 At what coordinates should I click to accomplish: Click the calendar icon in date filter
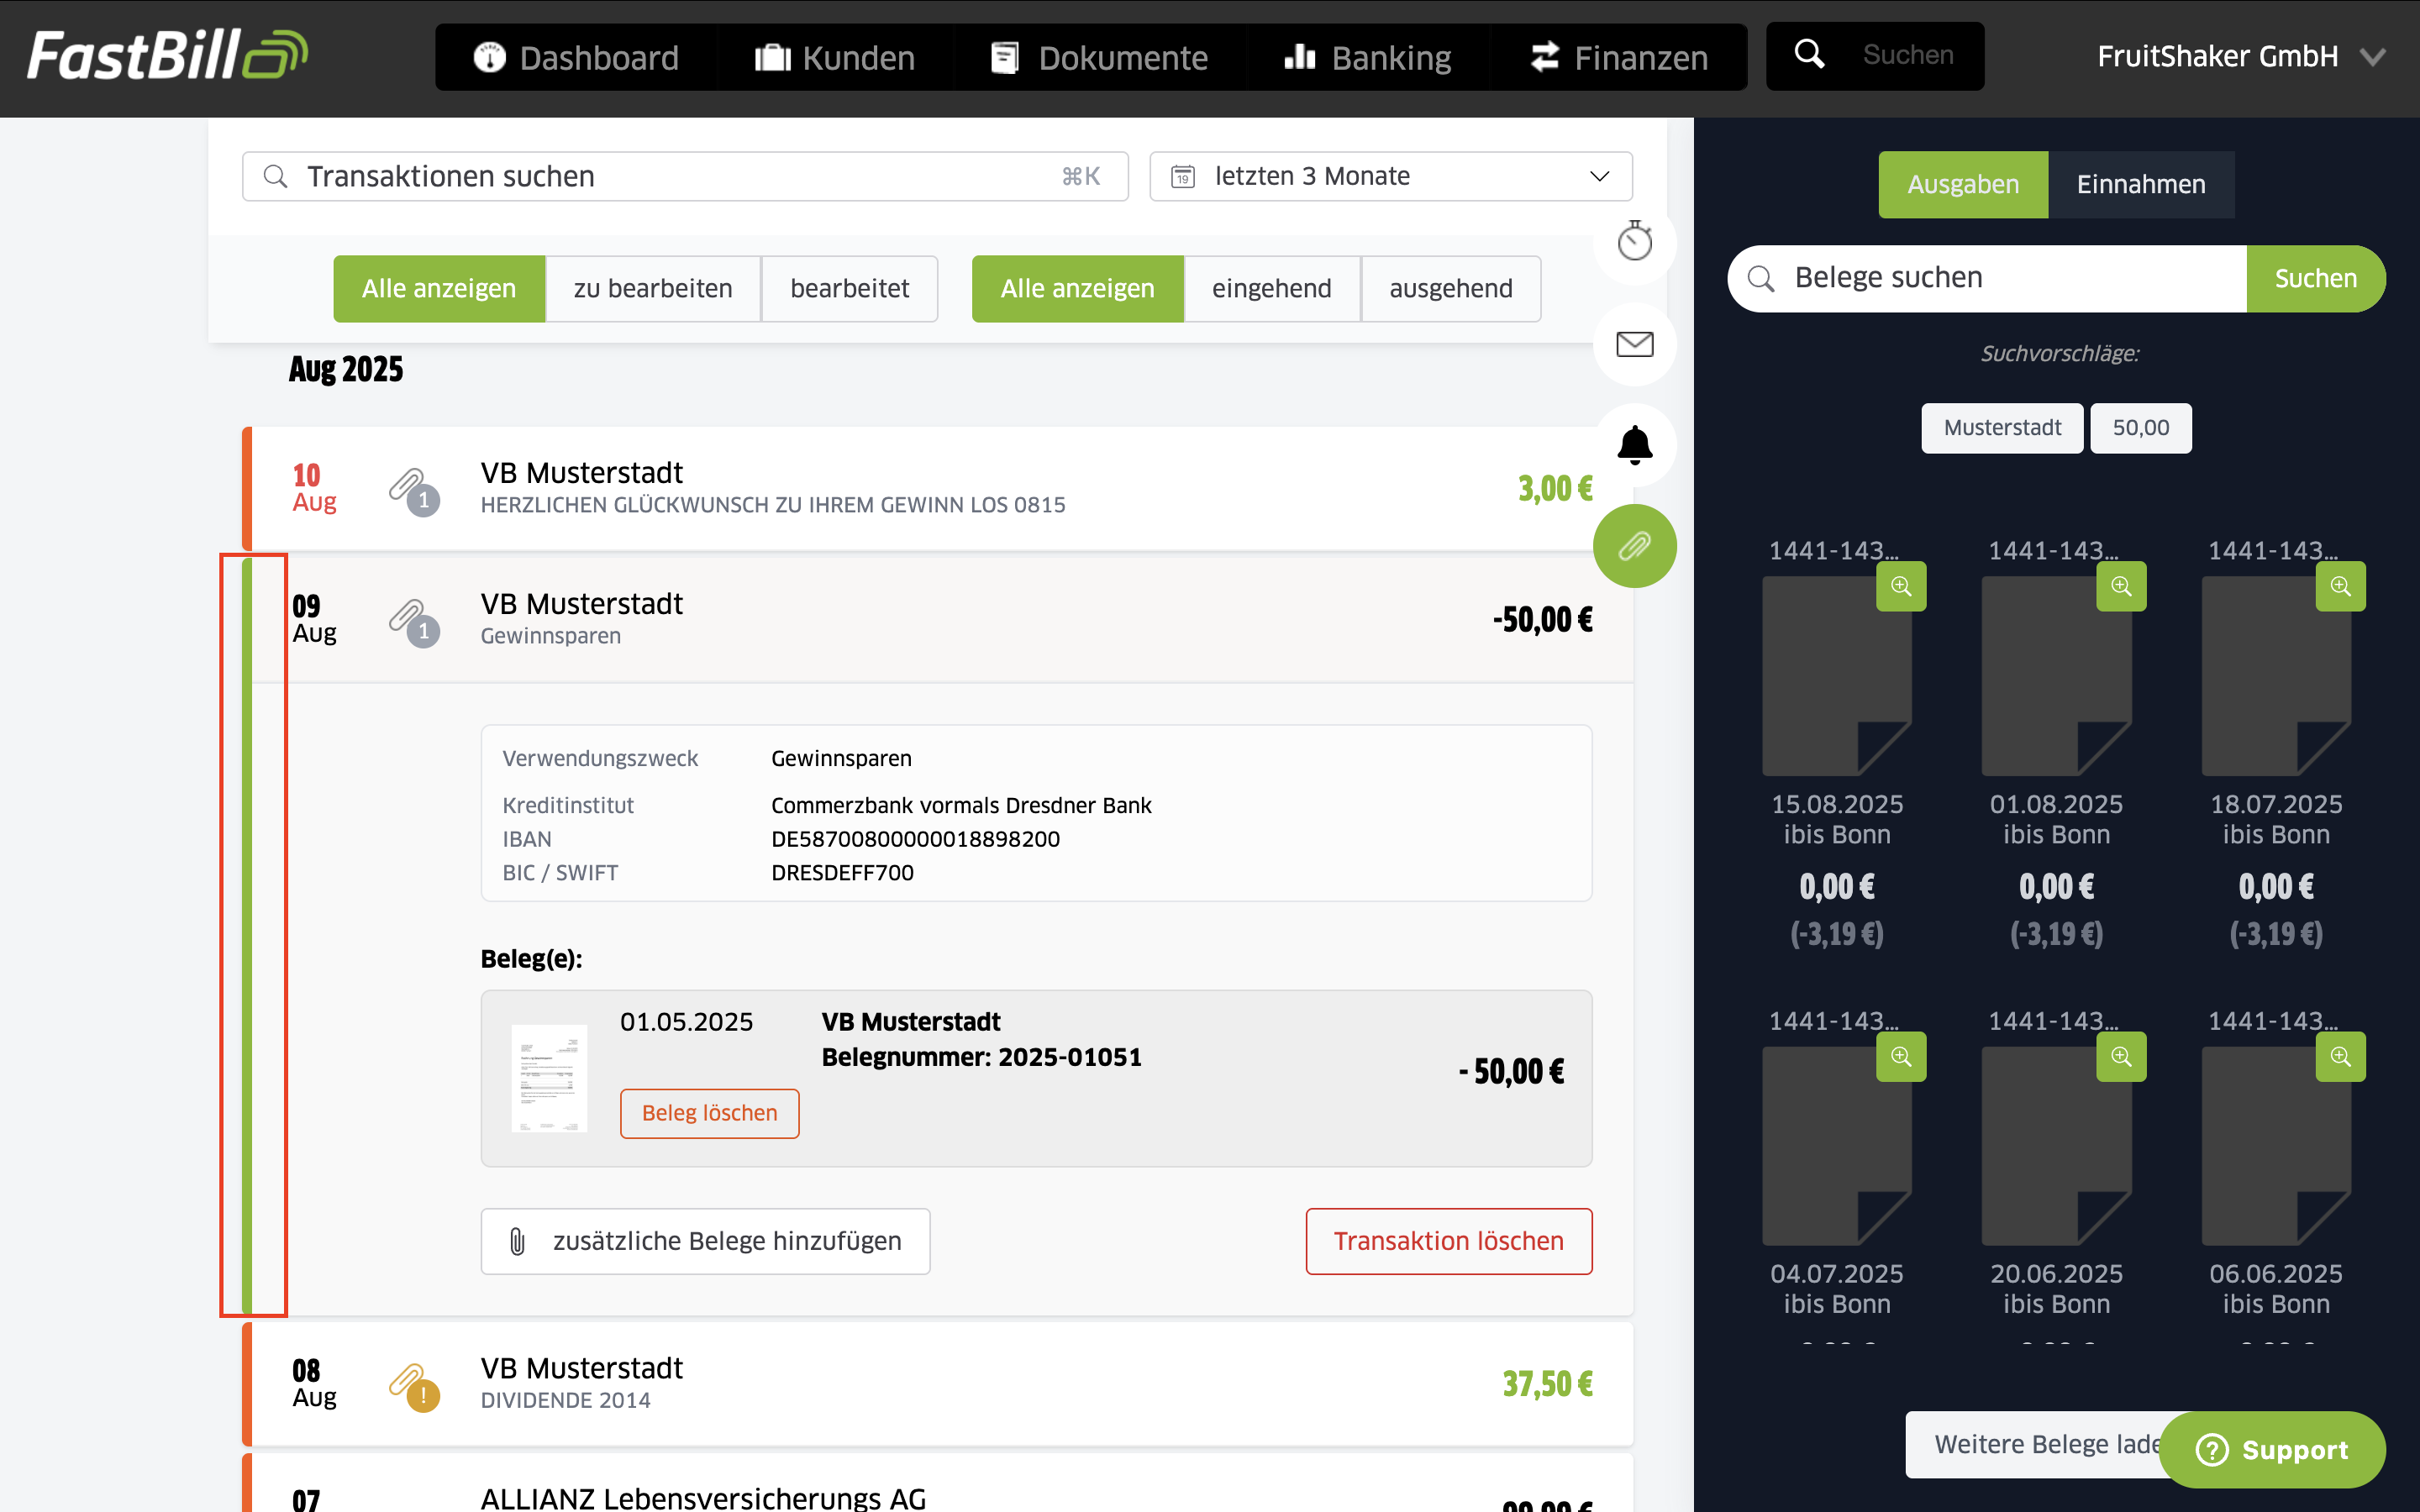pyautogui.click(x=1183, y=177)
